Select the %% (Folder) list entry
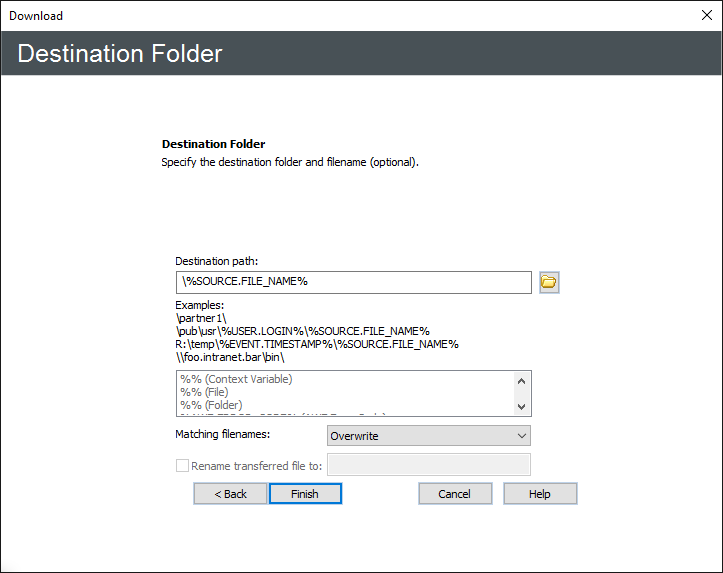Screen dimensions: 723x573 coord(211,406)
